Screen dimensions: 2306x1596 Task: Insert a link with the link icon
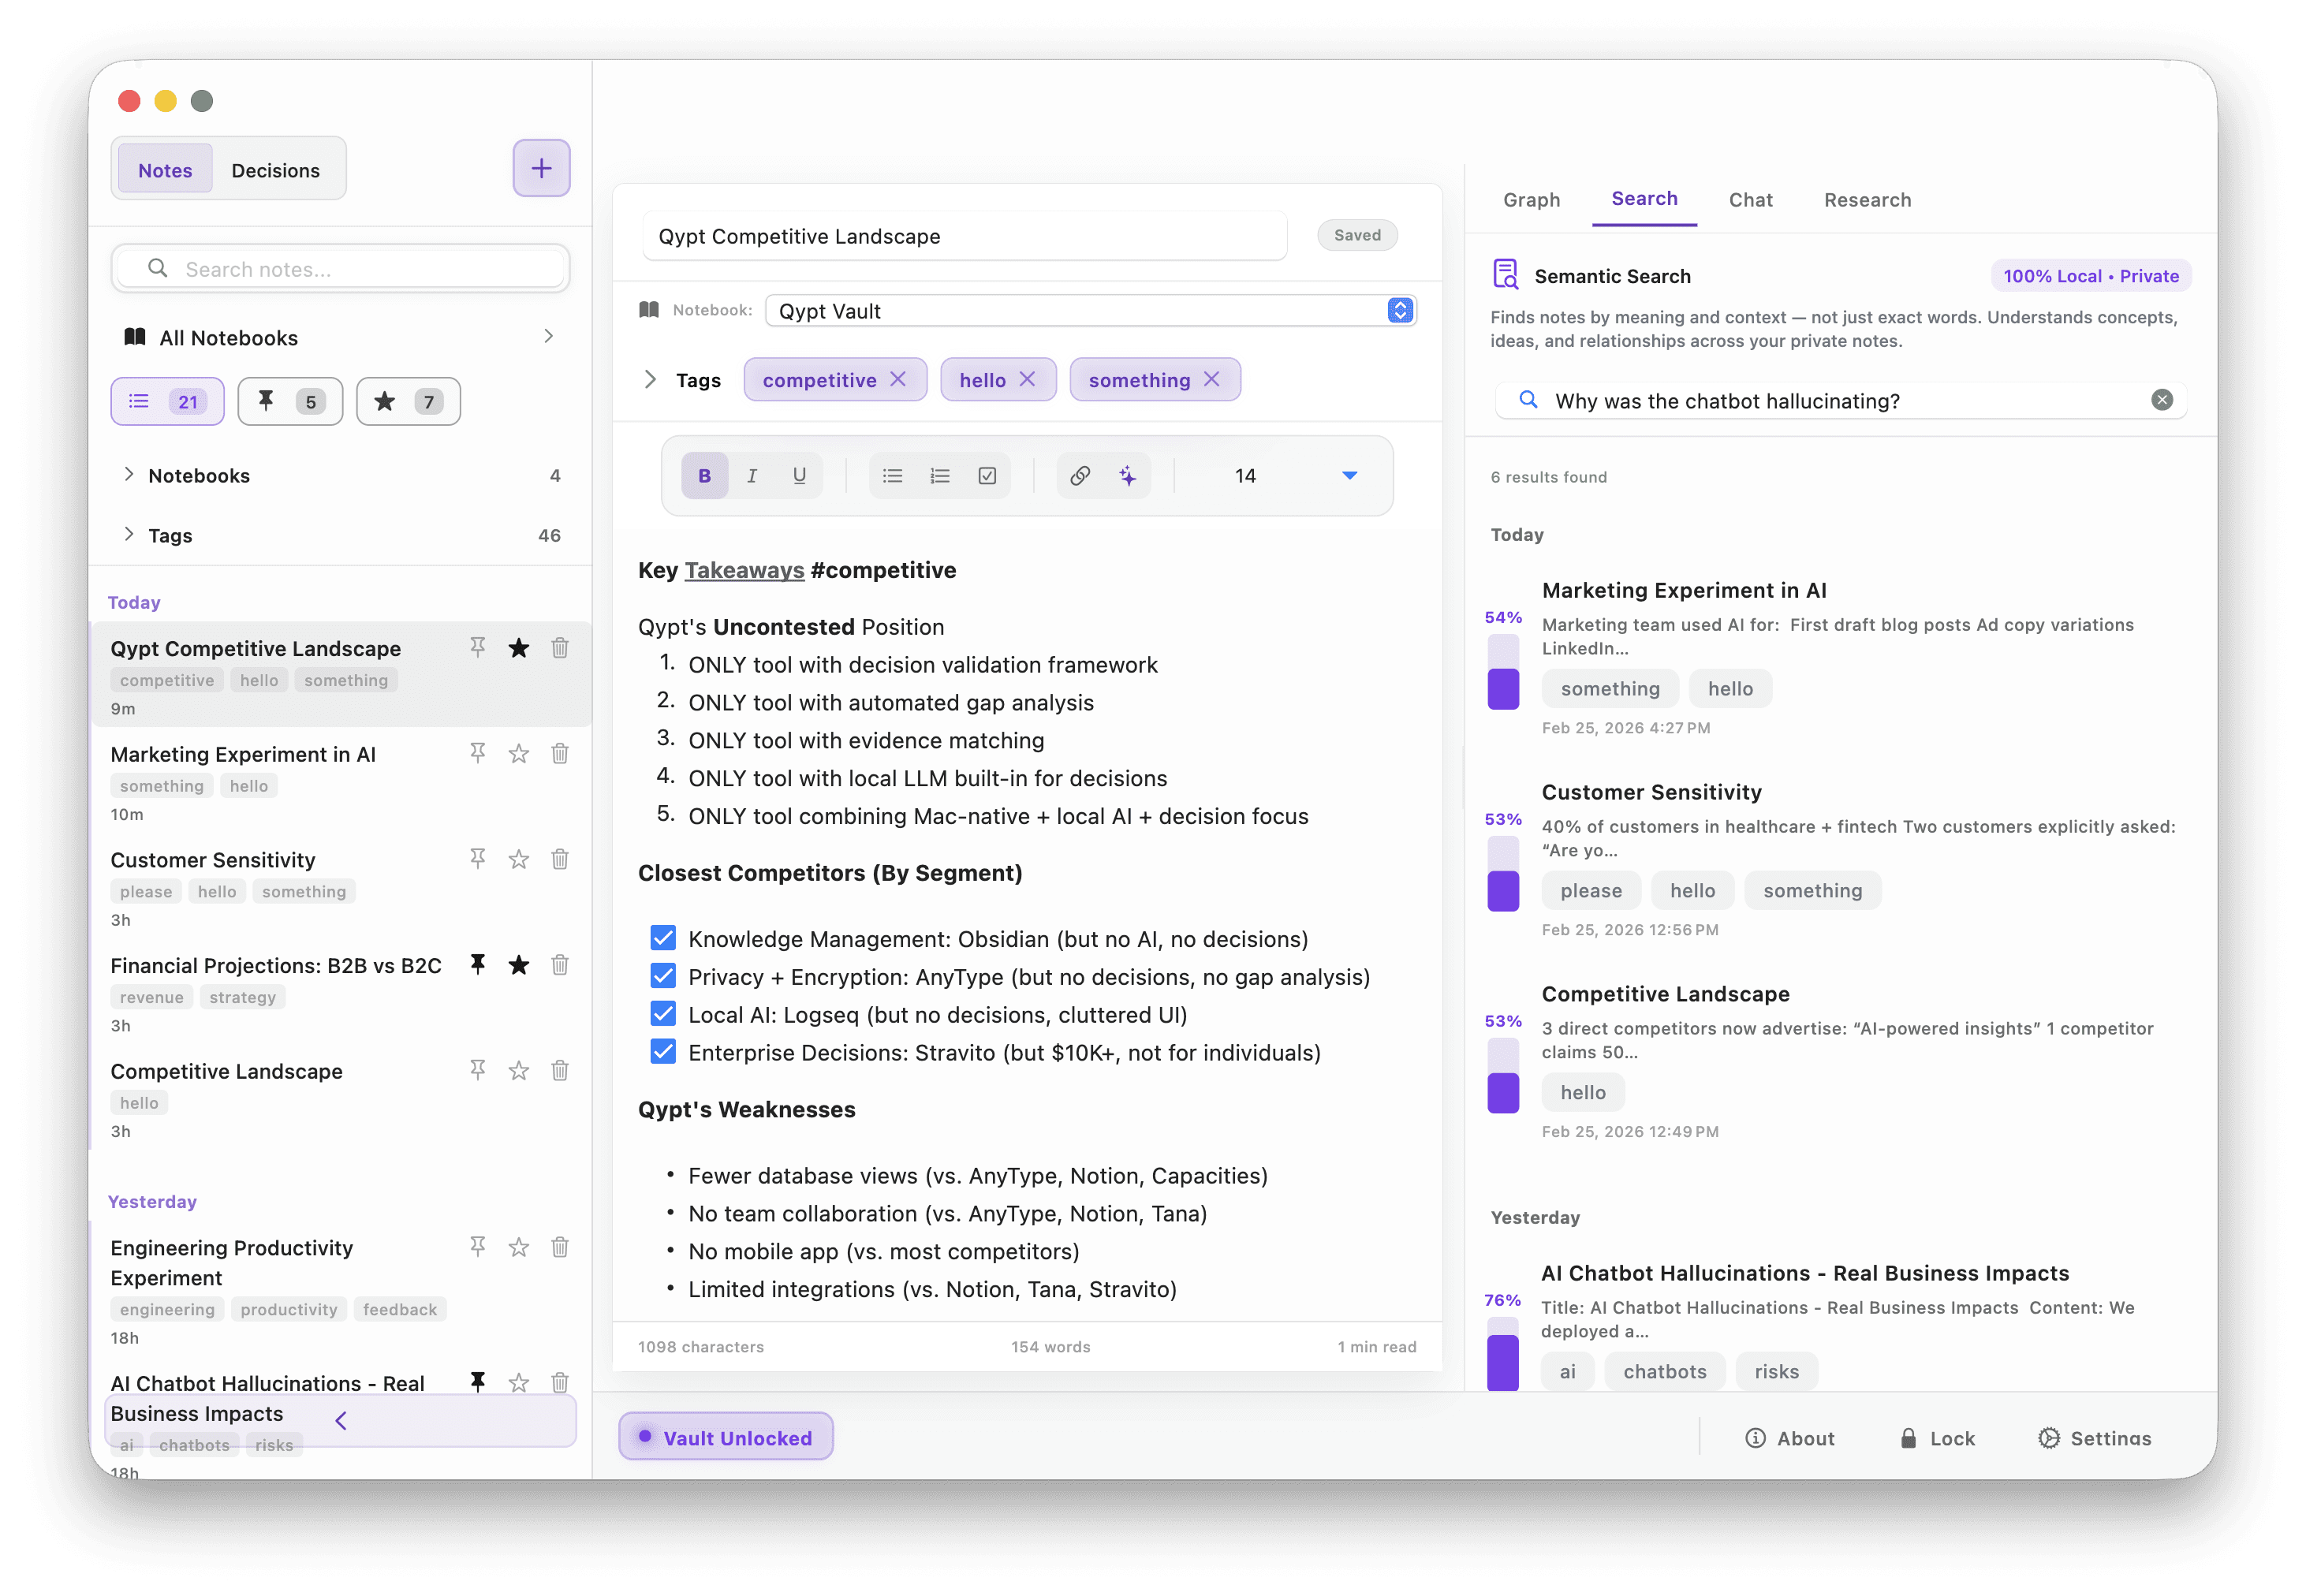[x=1080, y=476]
